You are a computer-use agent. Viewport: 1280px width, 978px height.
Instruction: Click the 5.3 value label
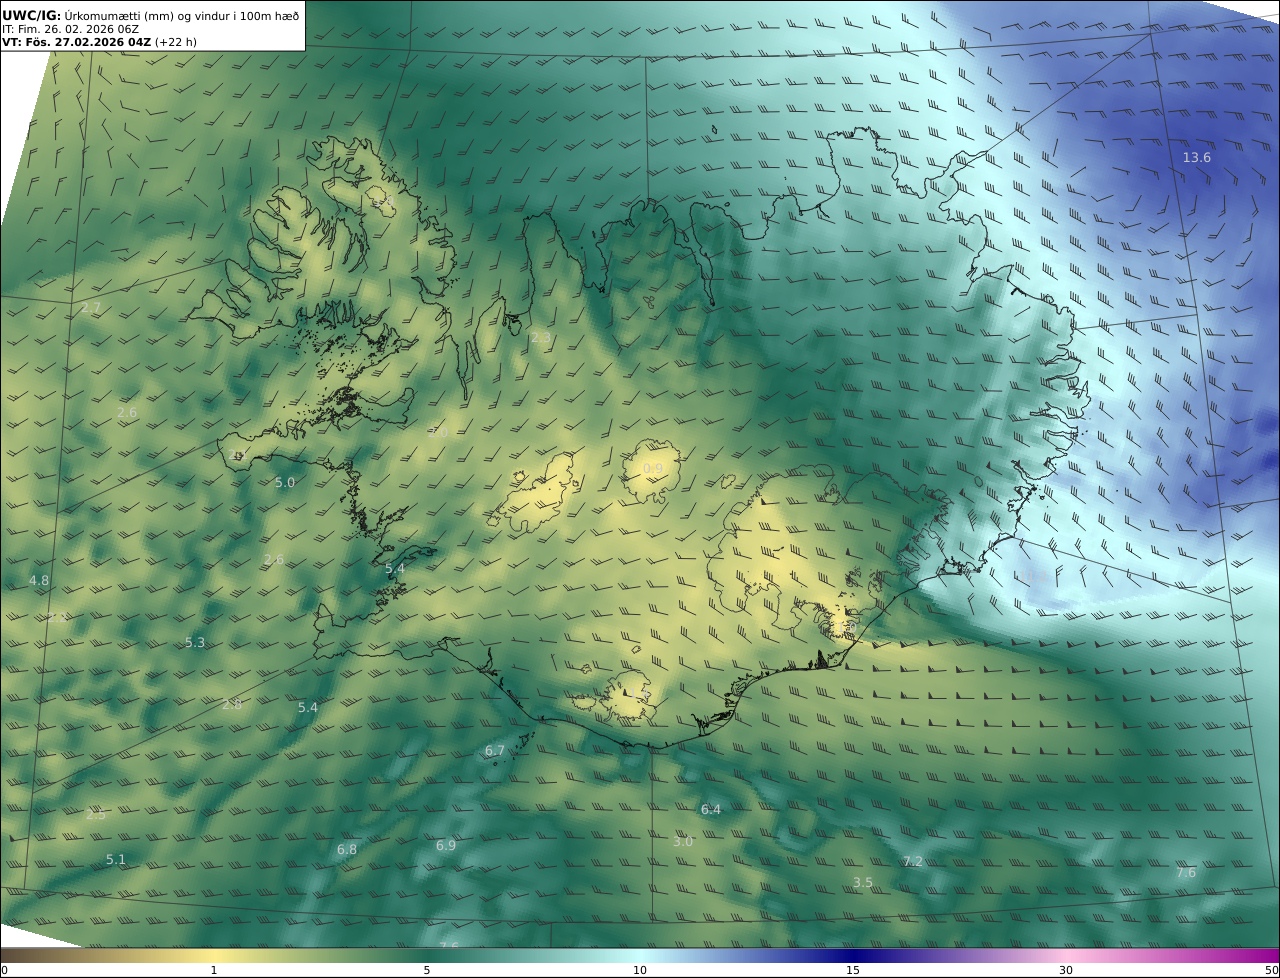[x=195, y=642]
